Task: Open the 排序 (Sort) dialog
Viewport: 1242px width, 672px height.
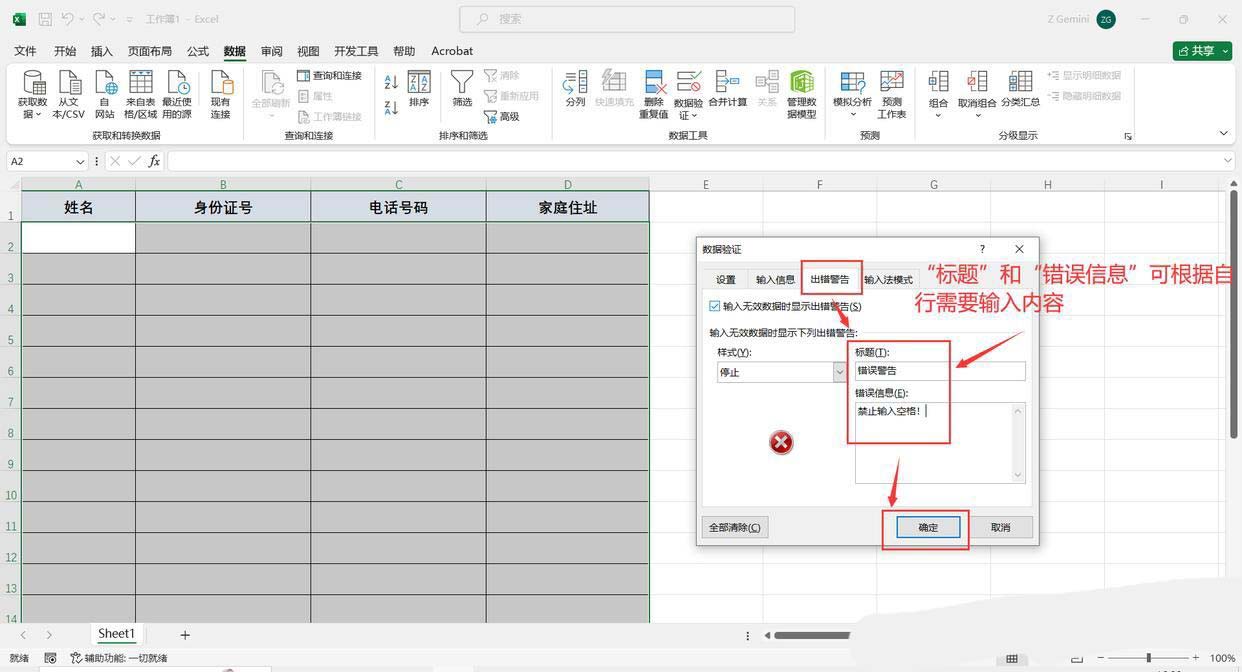Action: [419, 90]
